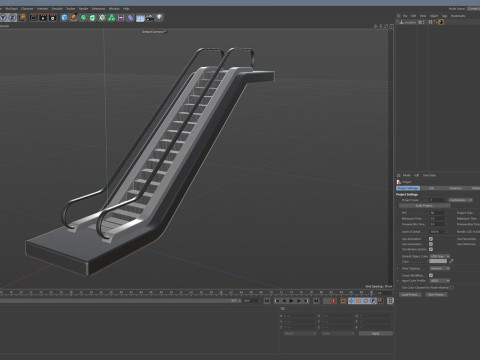Click the red Record Active Objects button

(x=333, y=301)
